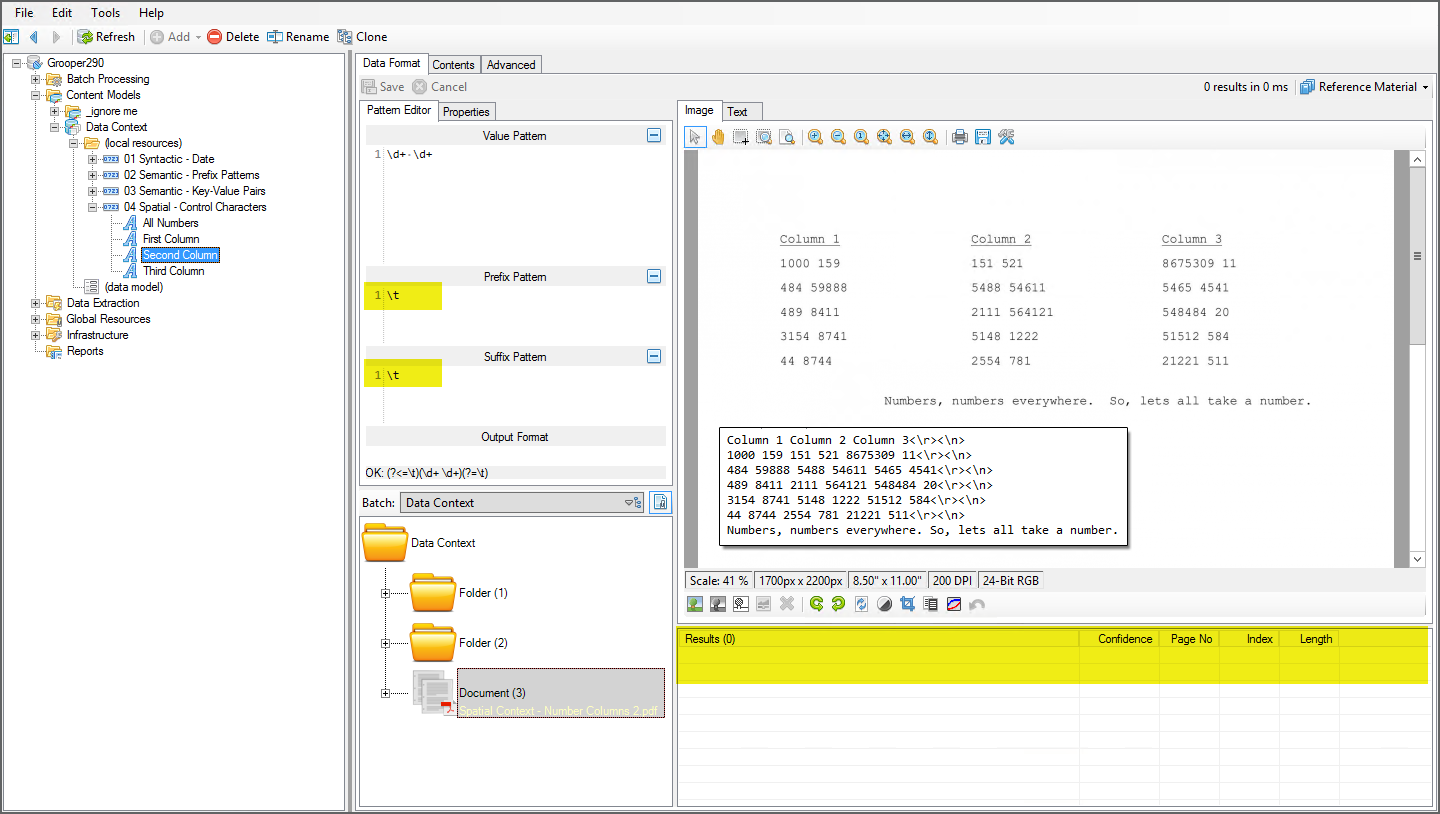
Task: Click the Clone button in toolbar
Action: pos(362,37)
